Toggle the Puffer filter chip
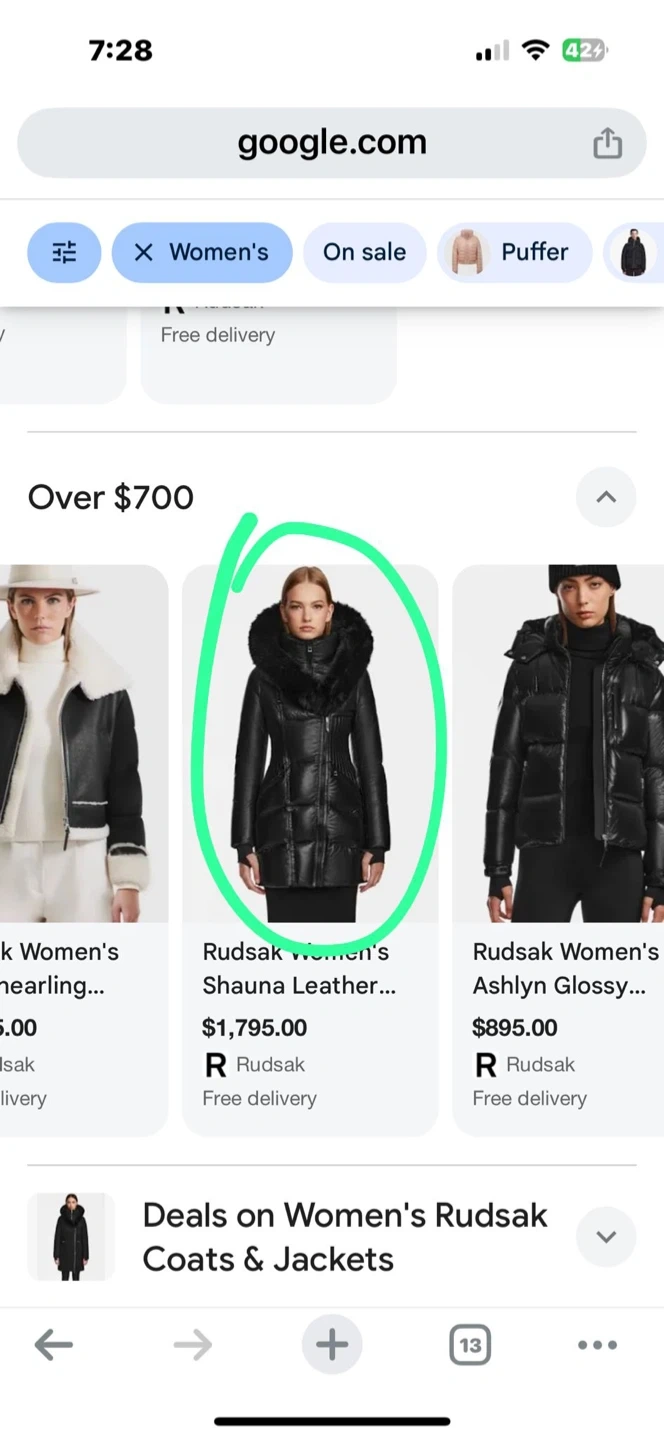 [515, 252]
